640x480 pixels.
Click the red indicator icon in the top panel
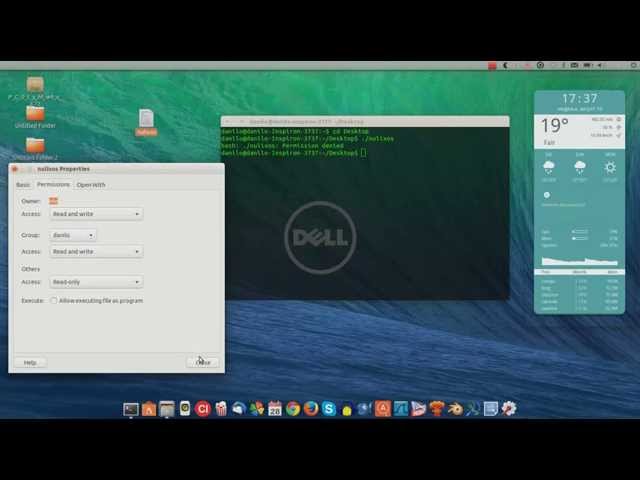(492, 65)
